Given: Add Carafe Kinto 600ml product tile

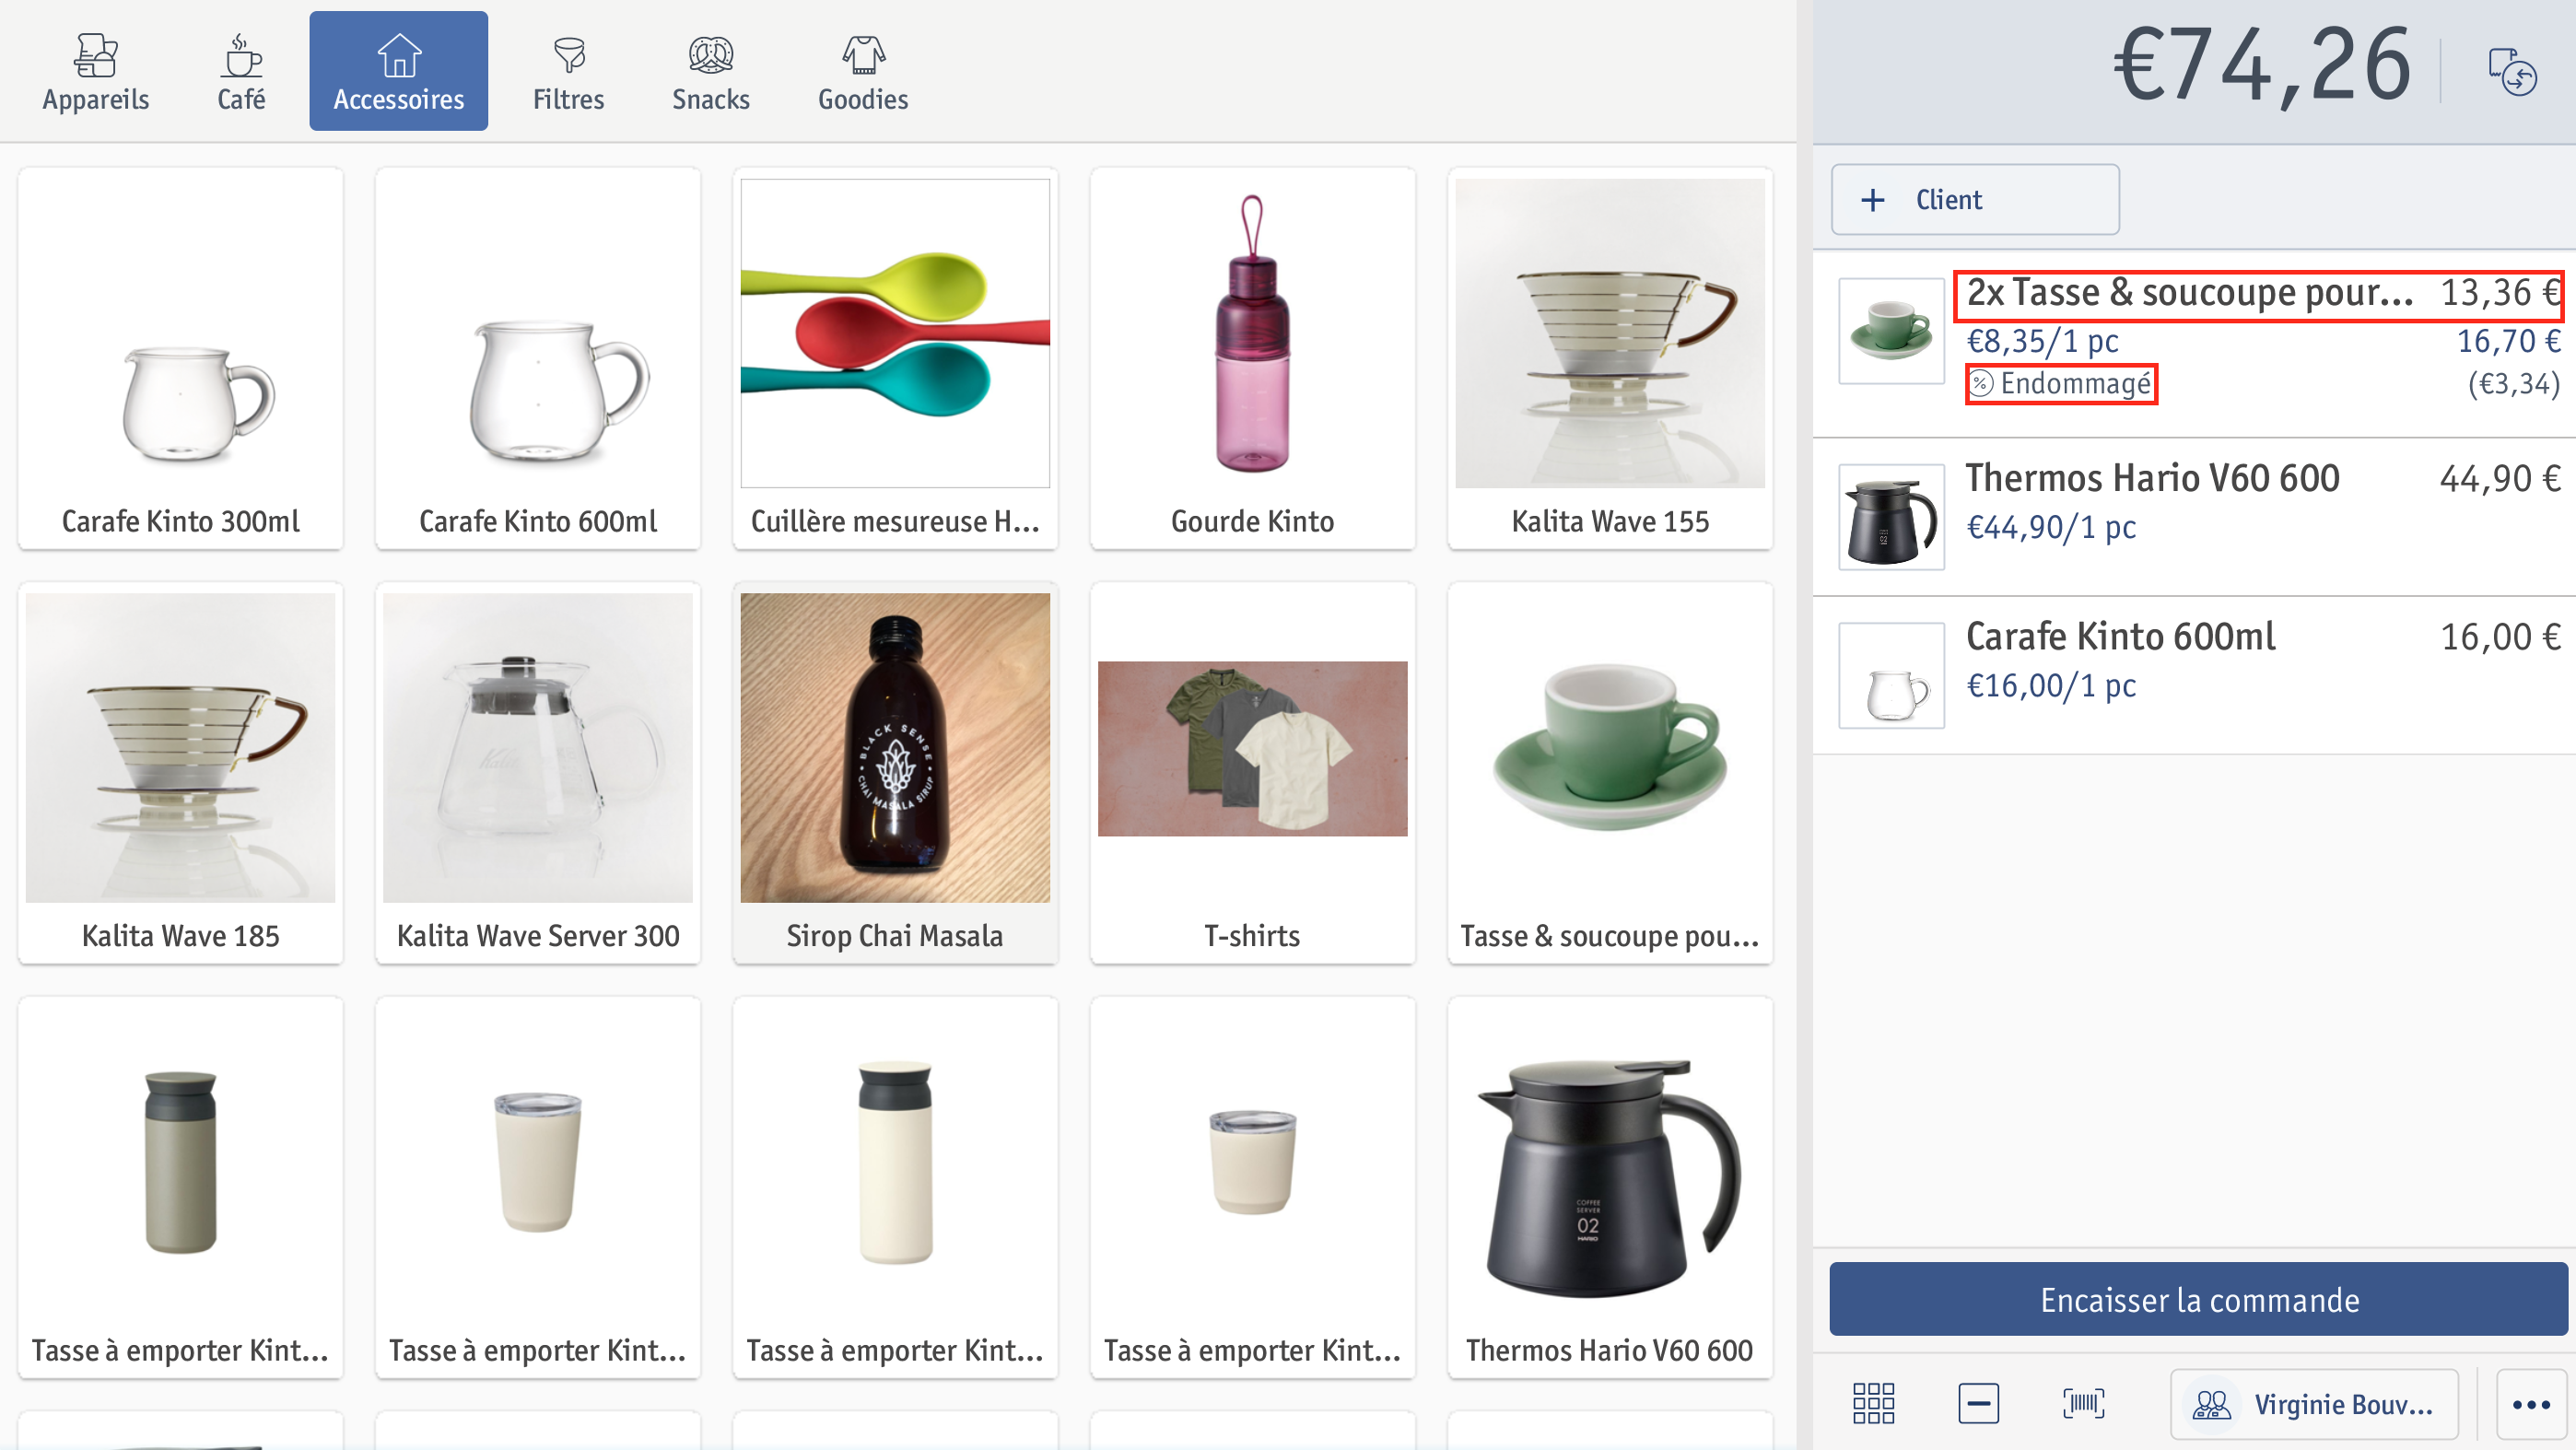Looking at the screenshot, I should tap(538, 358).
